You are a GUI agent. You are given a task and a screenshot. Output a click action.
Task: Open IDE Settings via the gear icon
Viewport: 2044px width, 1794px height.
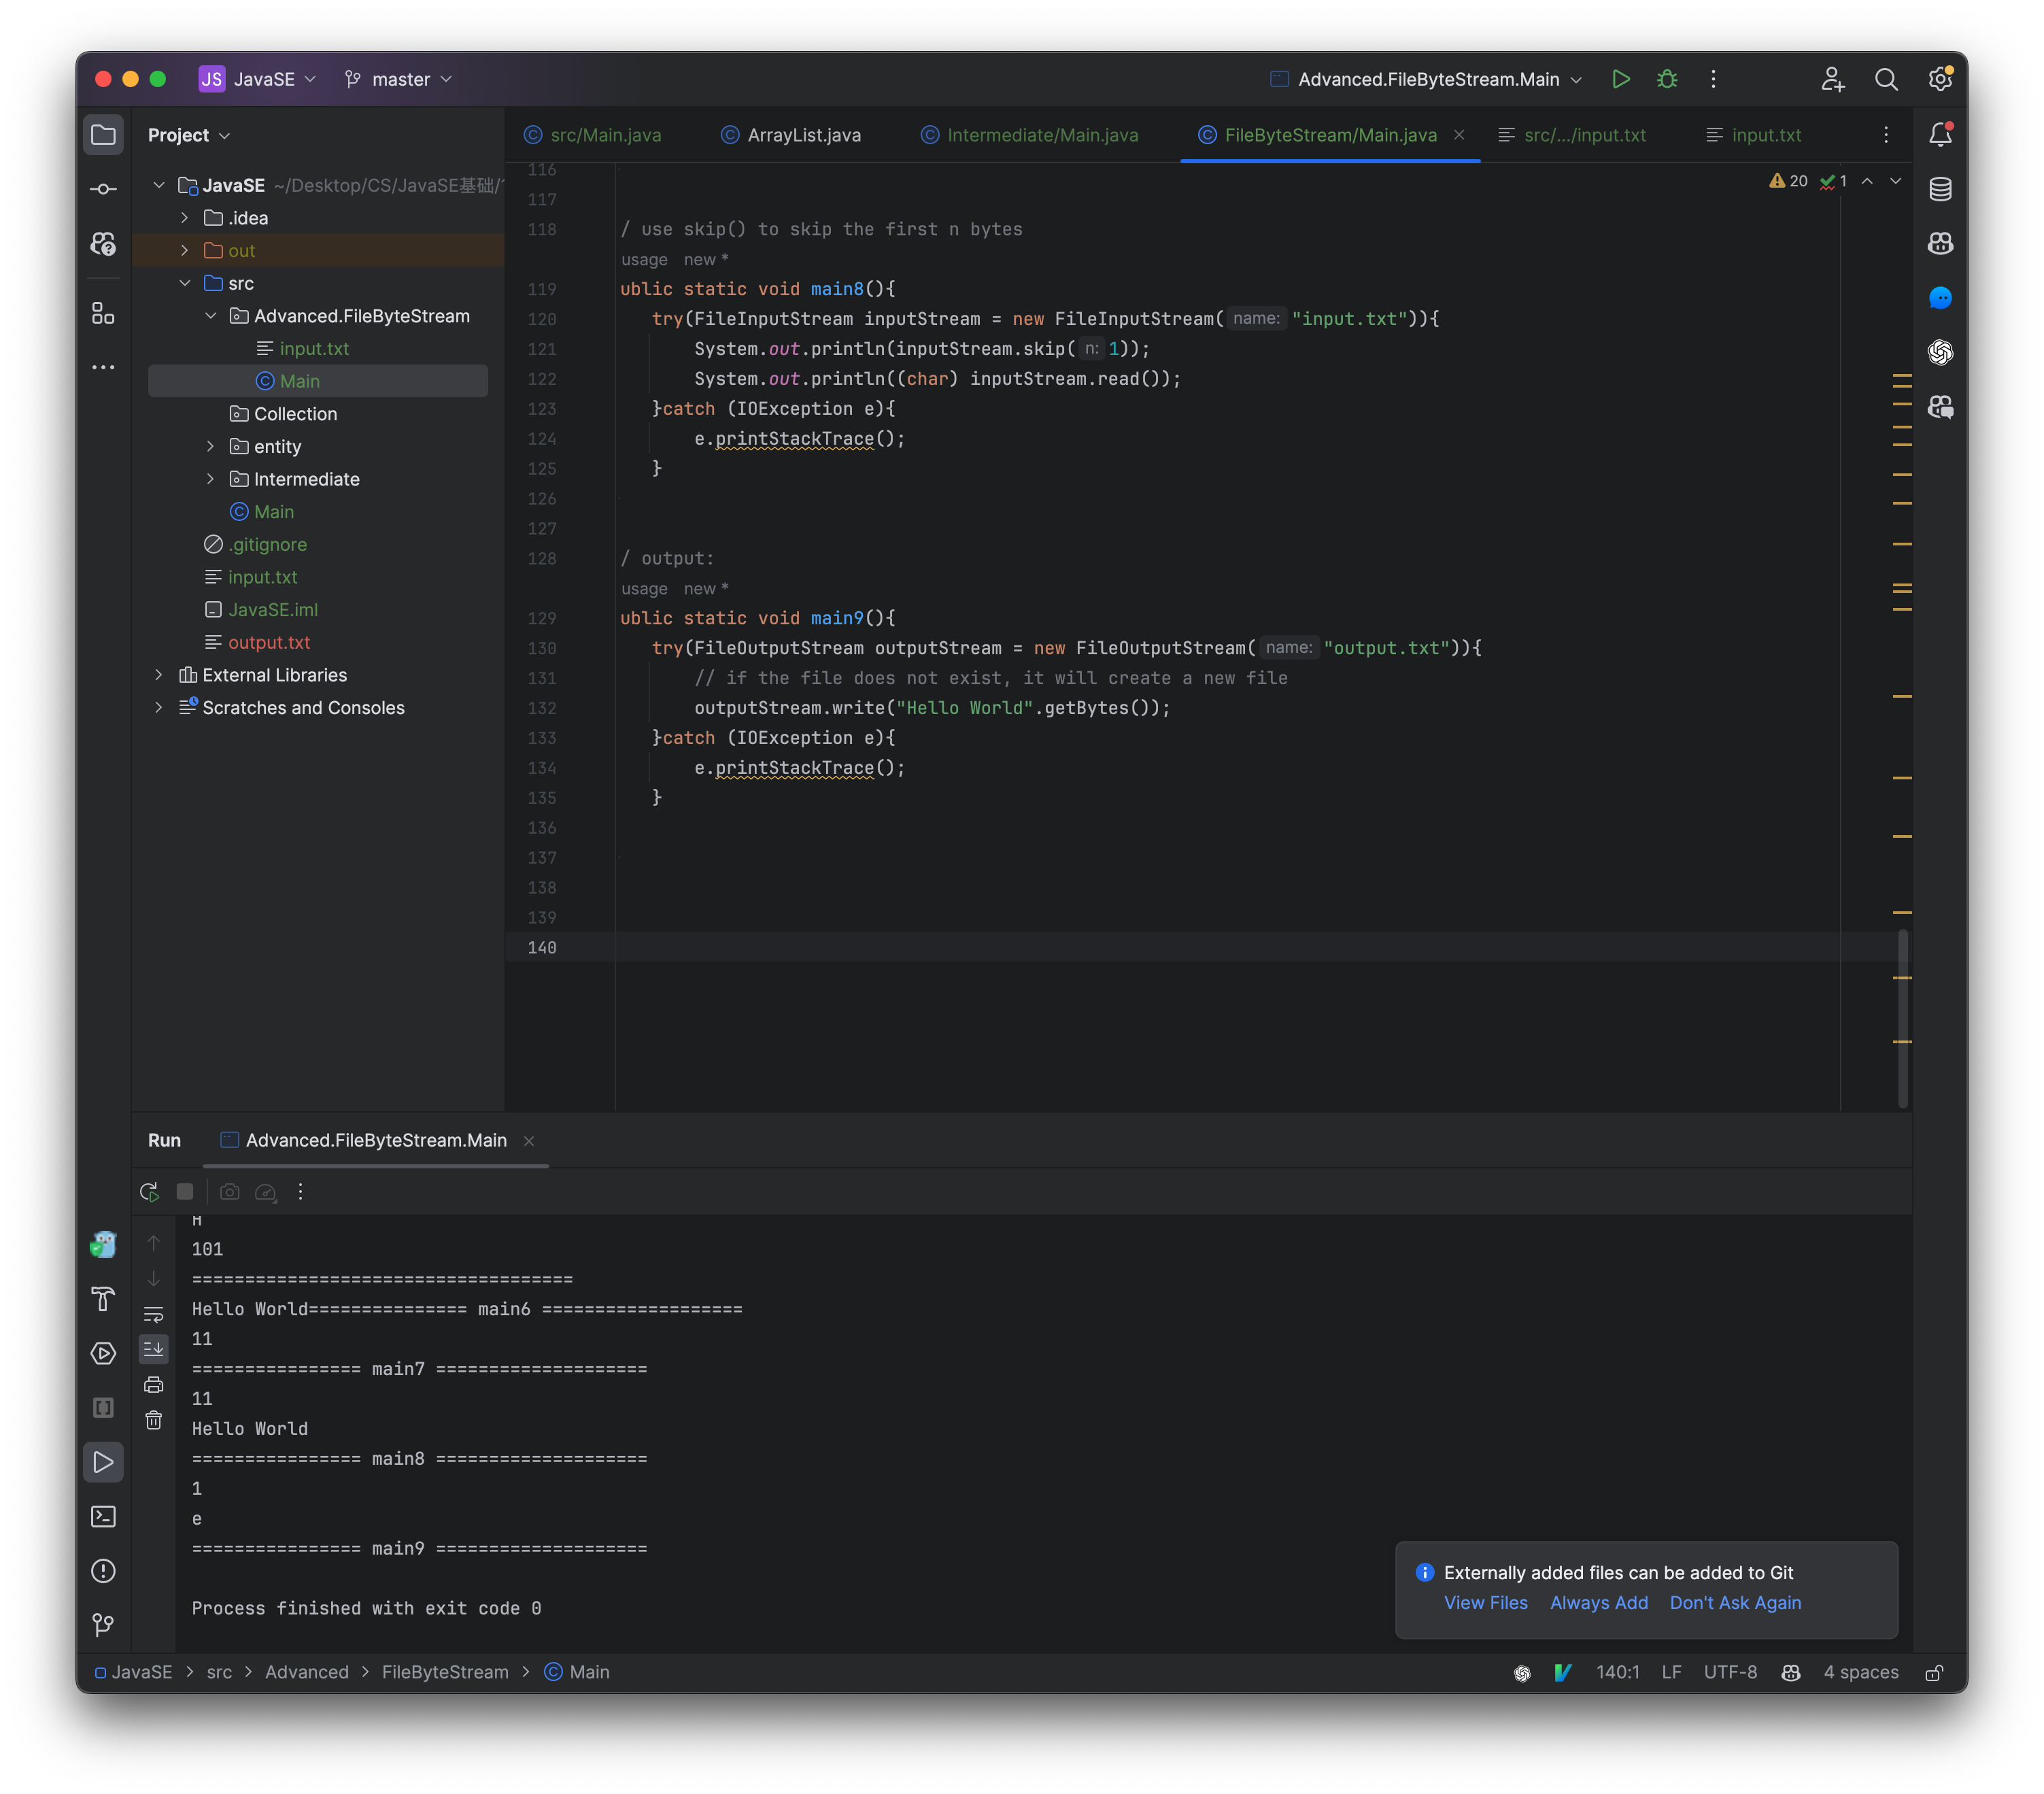pos(1940,79)
